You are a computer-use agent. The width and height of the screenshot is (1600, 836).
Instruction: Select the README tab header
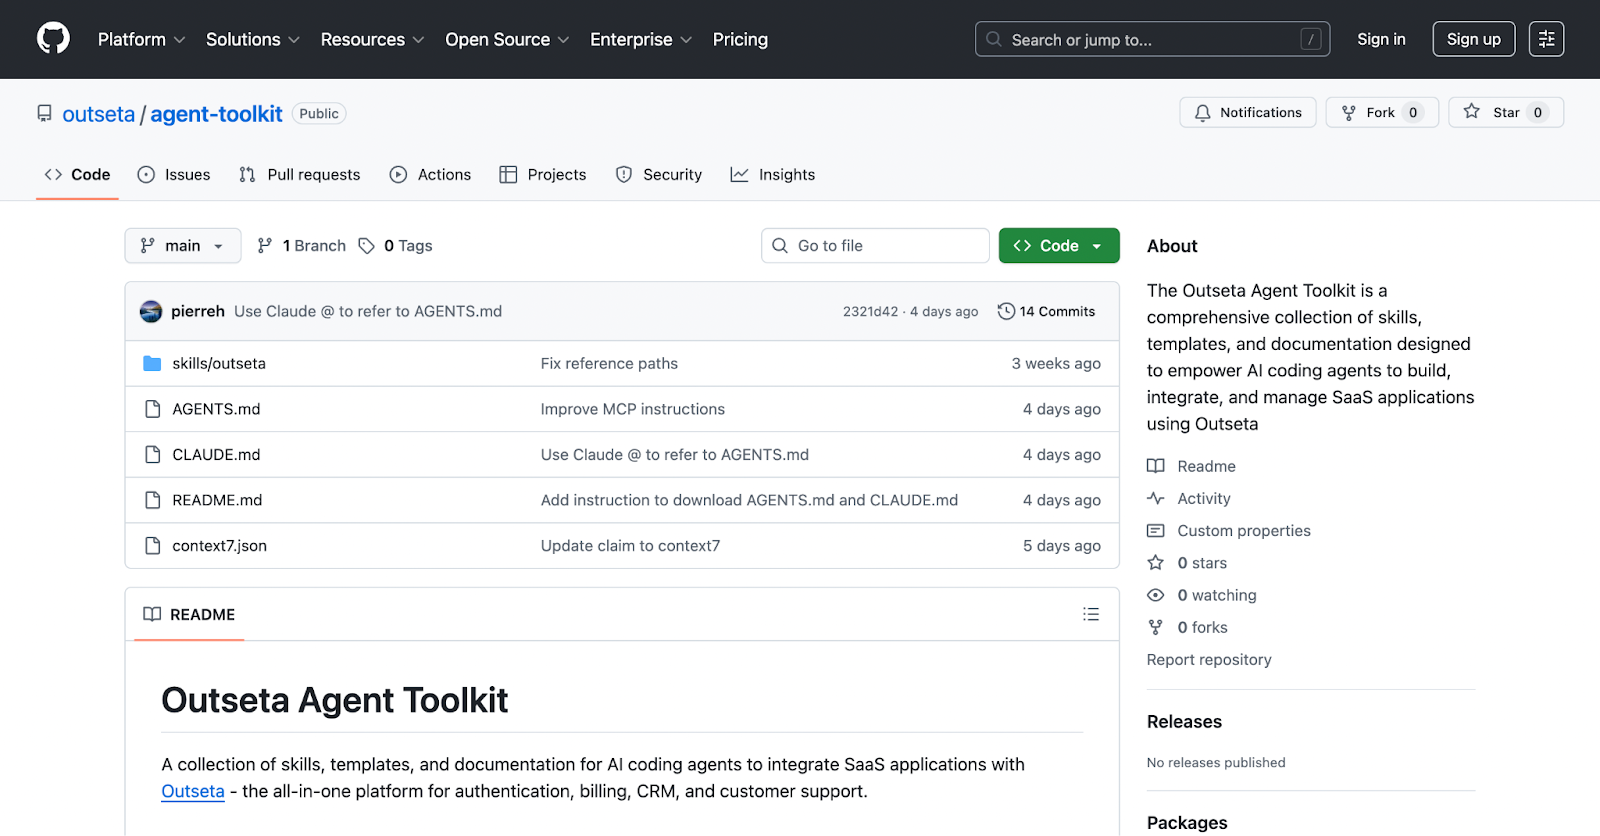coord(189,615)
